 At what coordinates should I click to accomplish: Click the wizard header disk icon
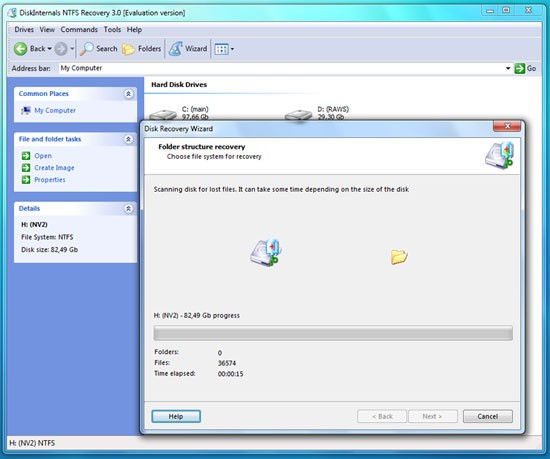coord(499,155)
